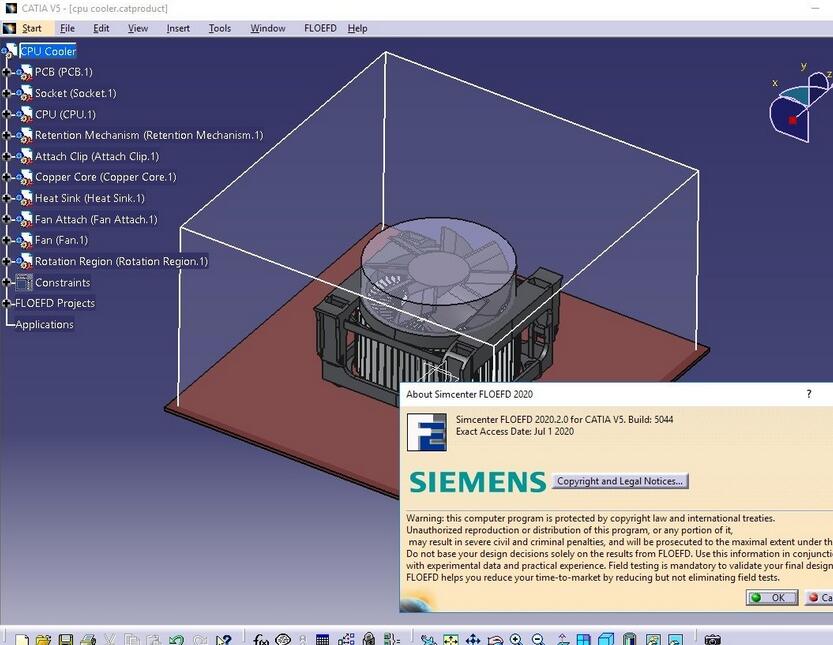Open the Tools menu
Image resolution: width=833 pixels, height=645 pixels.
click(x=219, y=28)
